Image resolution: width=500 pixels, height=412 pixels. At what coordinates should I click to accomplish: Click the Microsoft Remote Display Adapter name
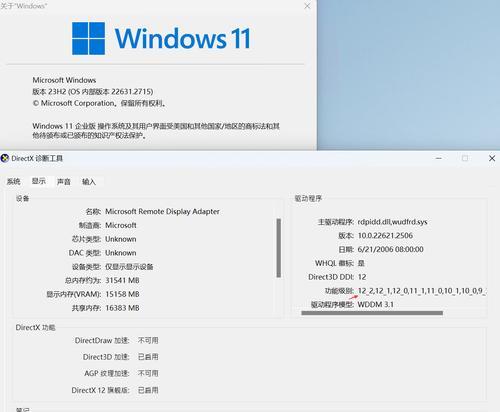coord(162,211)
